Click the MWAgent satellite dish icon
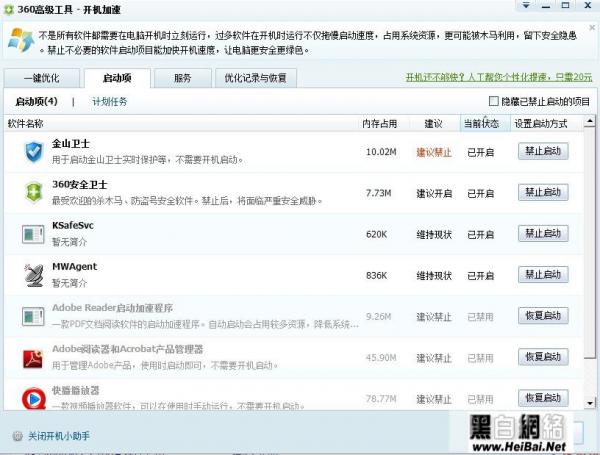Viewport: 600px width, 455px height. [33, 275]
